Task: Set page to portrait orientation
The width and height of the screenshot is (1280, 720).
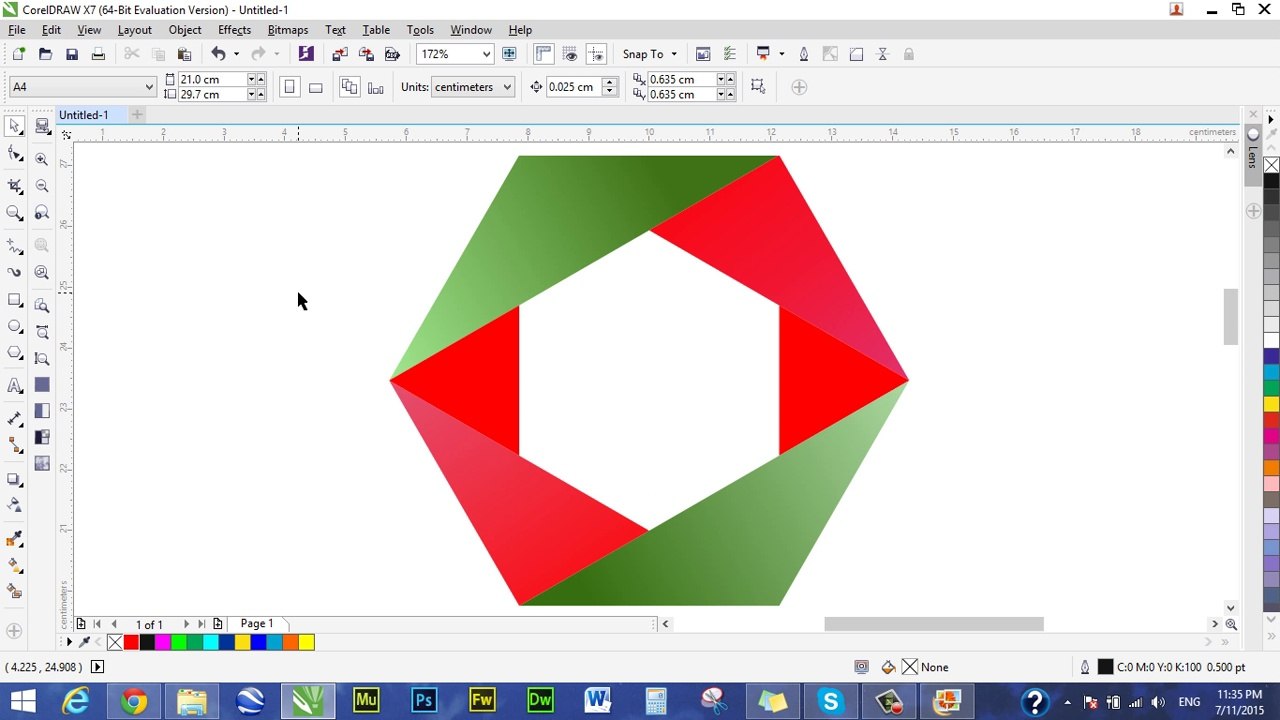Action: click(x=289, y=87)
